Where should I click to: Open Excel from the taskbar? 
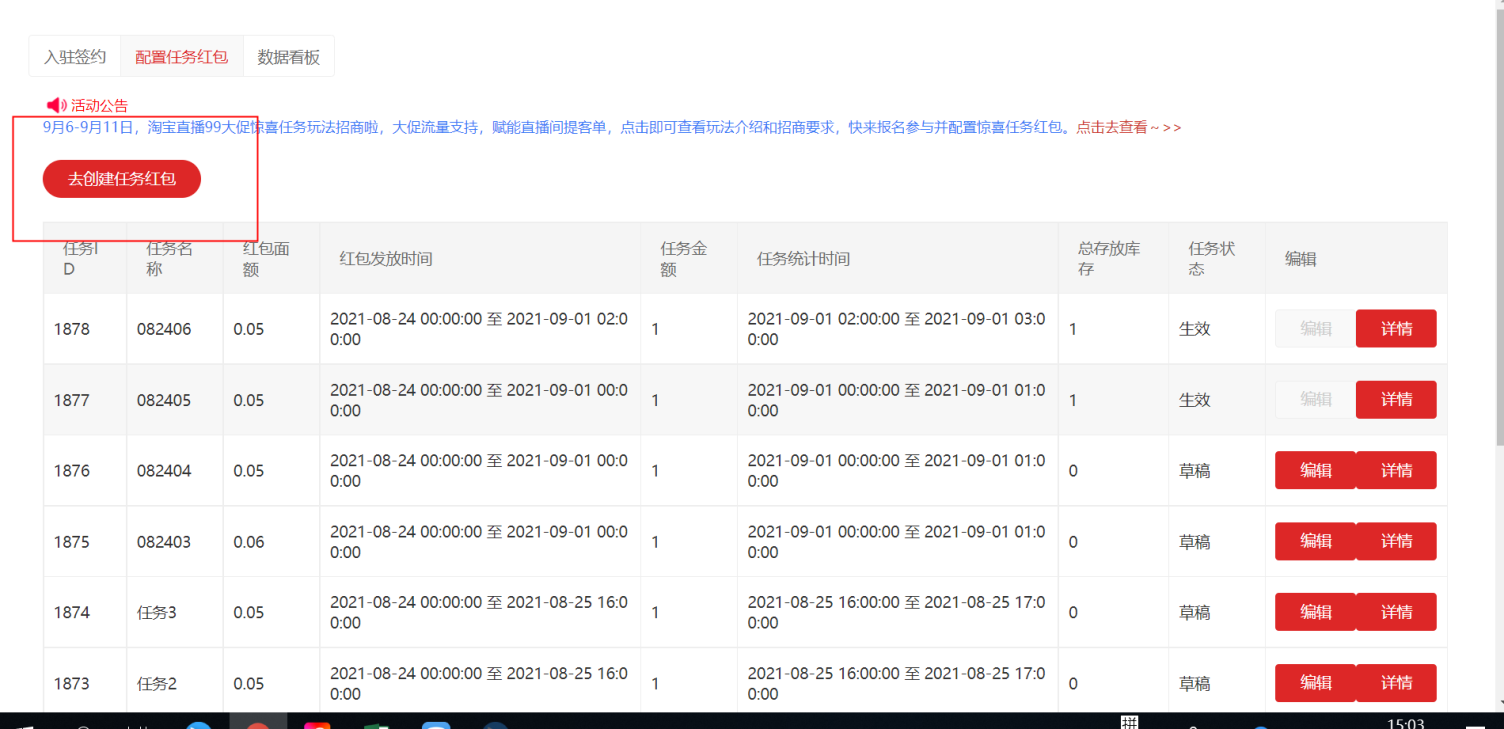377,723
